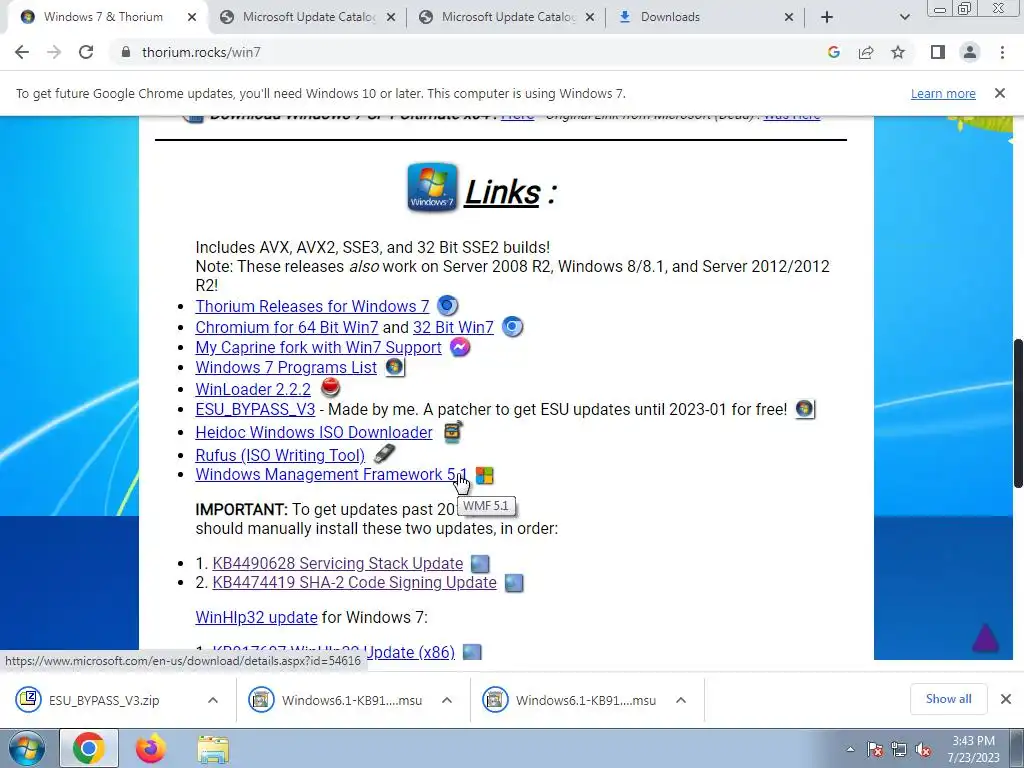This screenshot has width=1024, height=768.
Task: Click the Windows 7 logo beside Links heading
Action: (x=432, y=187)
